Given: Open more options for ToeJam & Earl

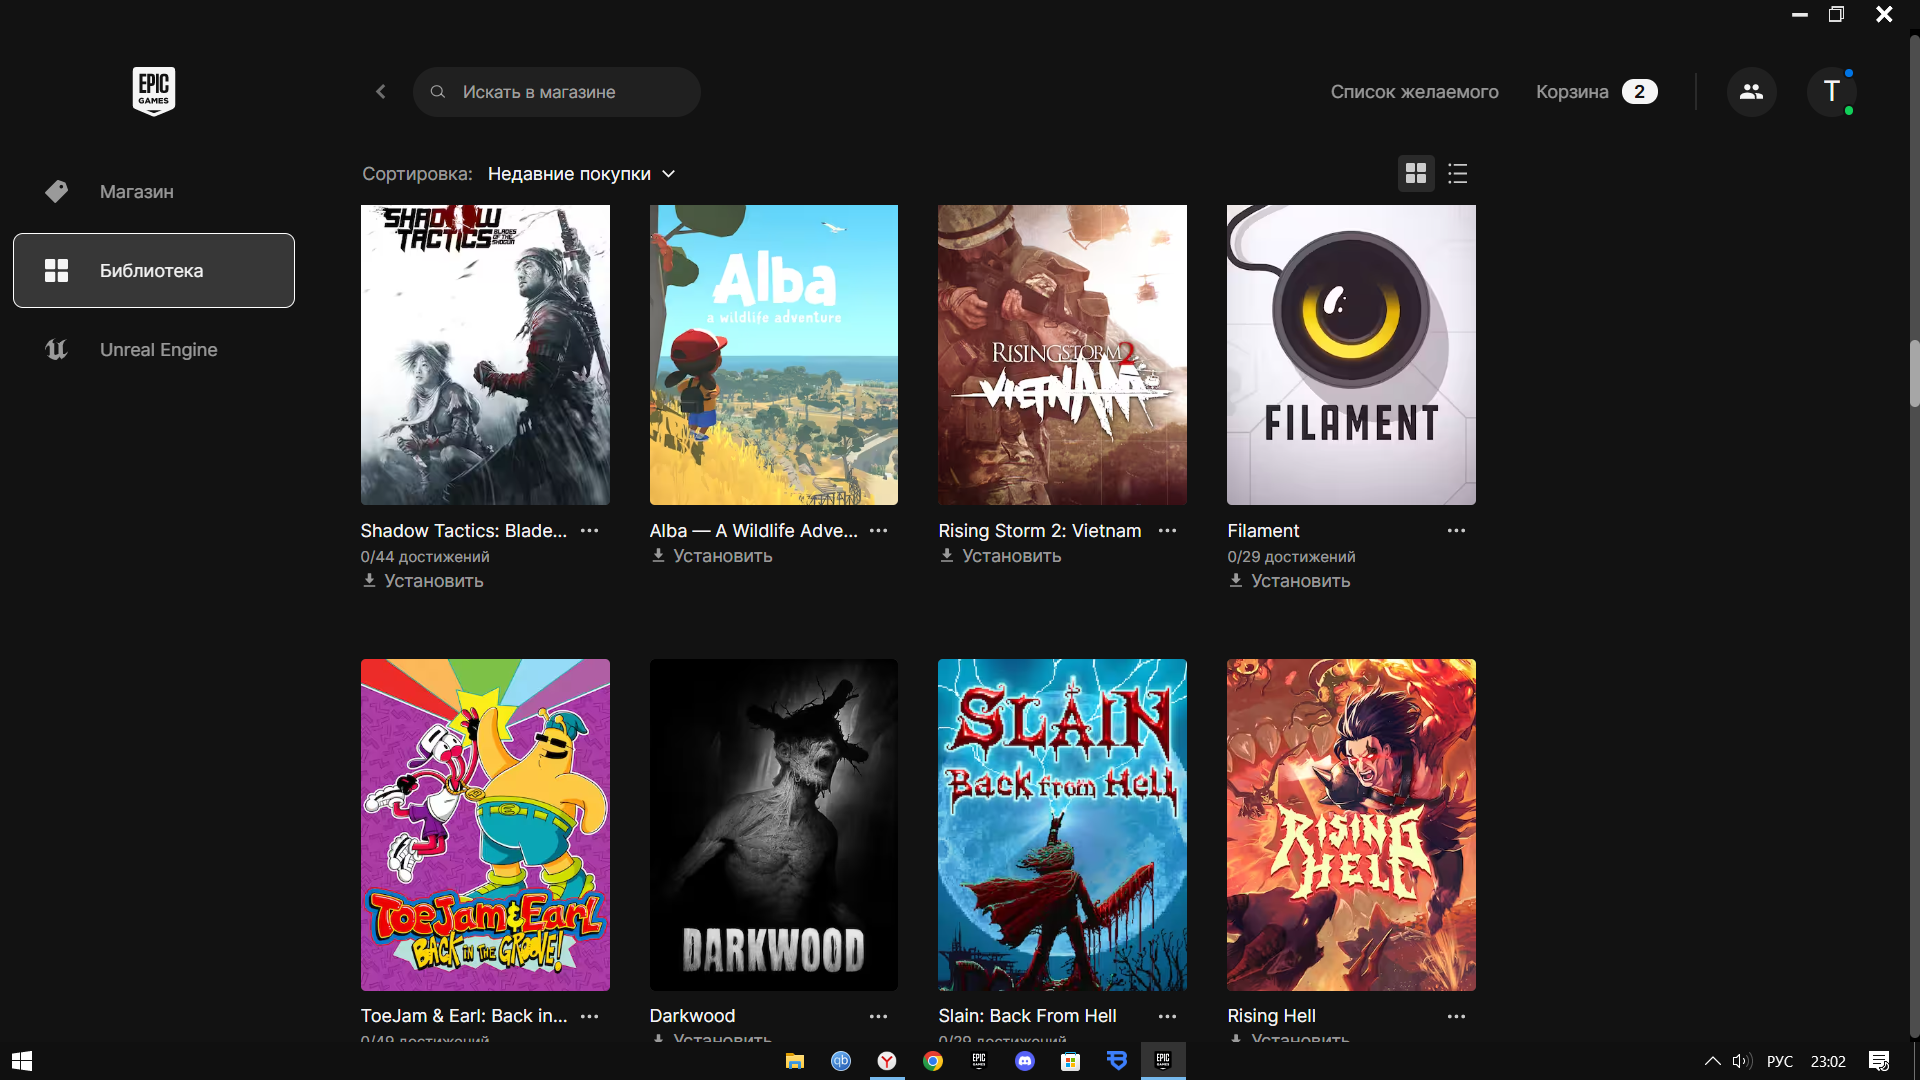Looking at the screenshot, I should pos(590,1016).
